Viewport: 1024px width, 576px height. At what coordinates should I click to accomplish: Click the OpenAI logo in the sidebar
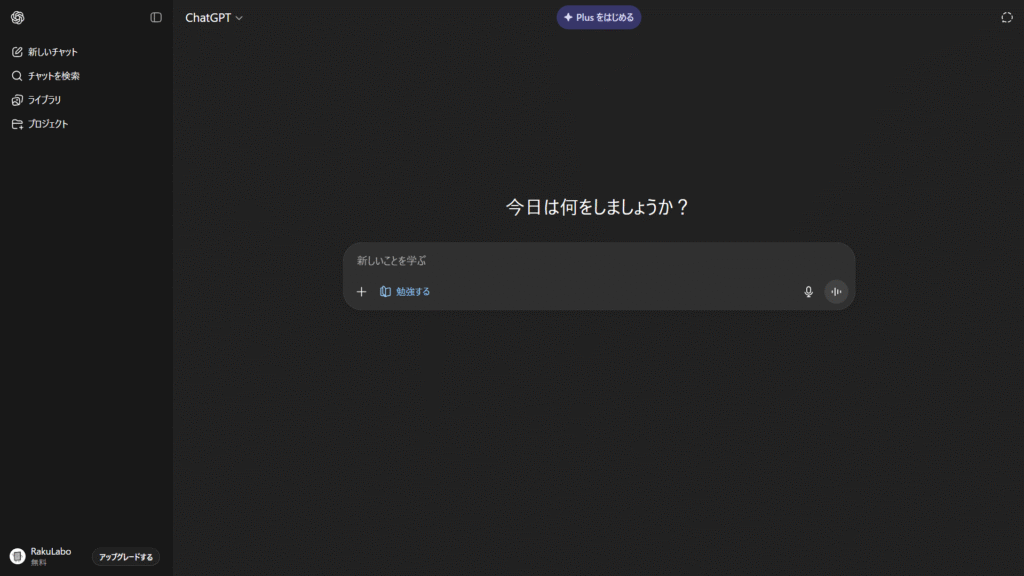(17, 18)
